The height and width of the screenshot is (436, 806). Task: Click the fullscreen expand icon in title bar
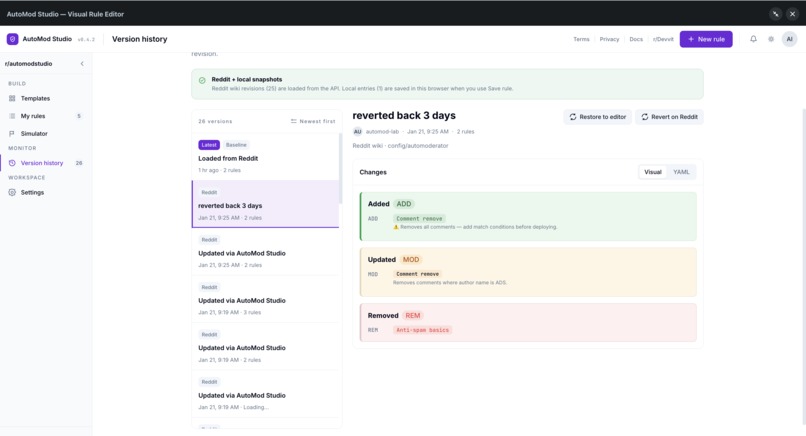coord(775,14)
